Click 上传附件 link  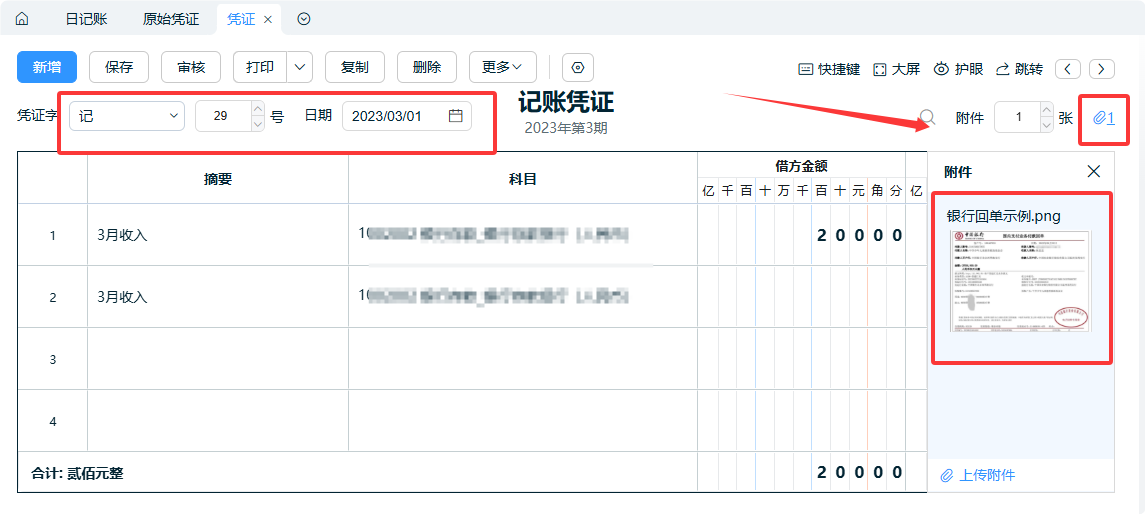pos(978,475)
